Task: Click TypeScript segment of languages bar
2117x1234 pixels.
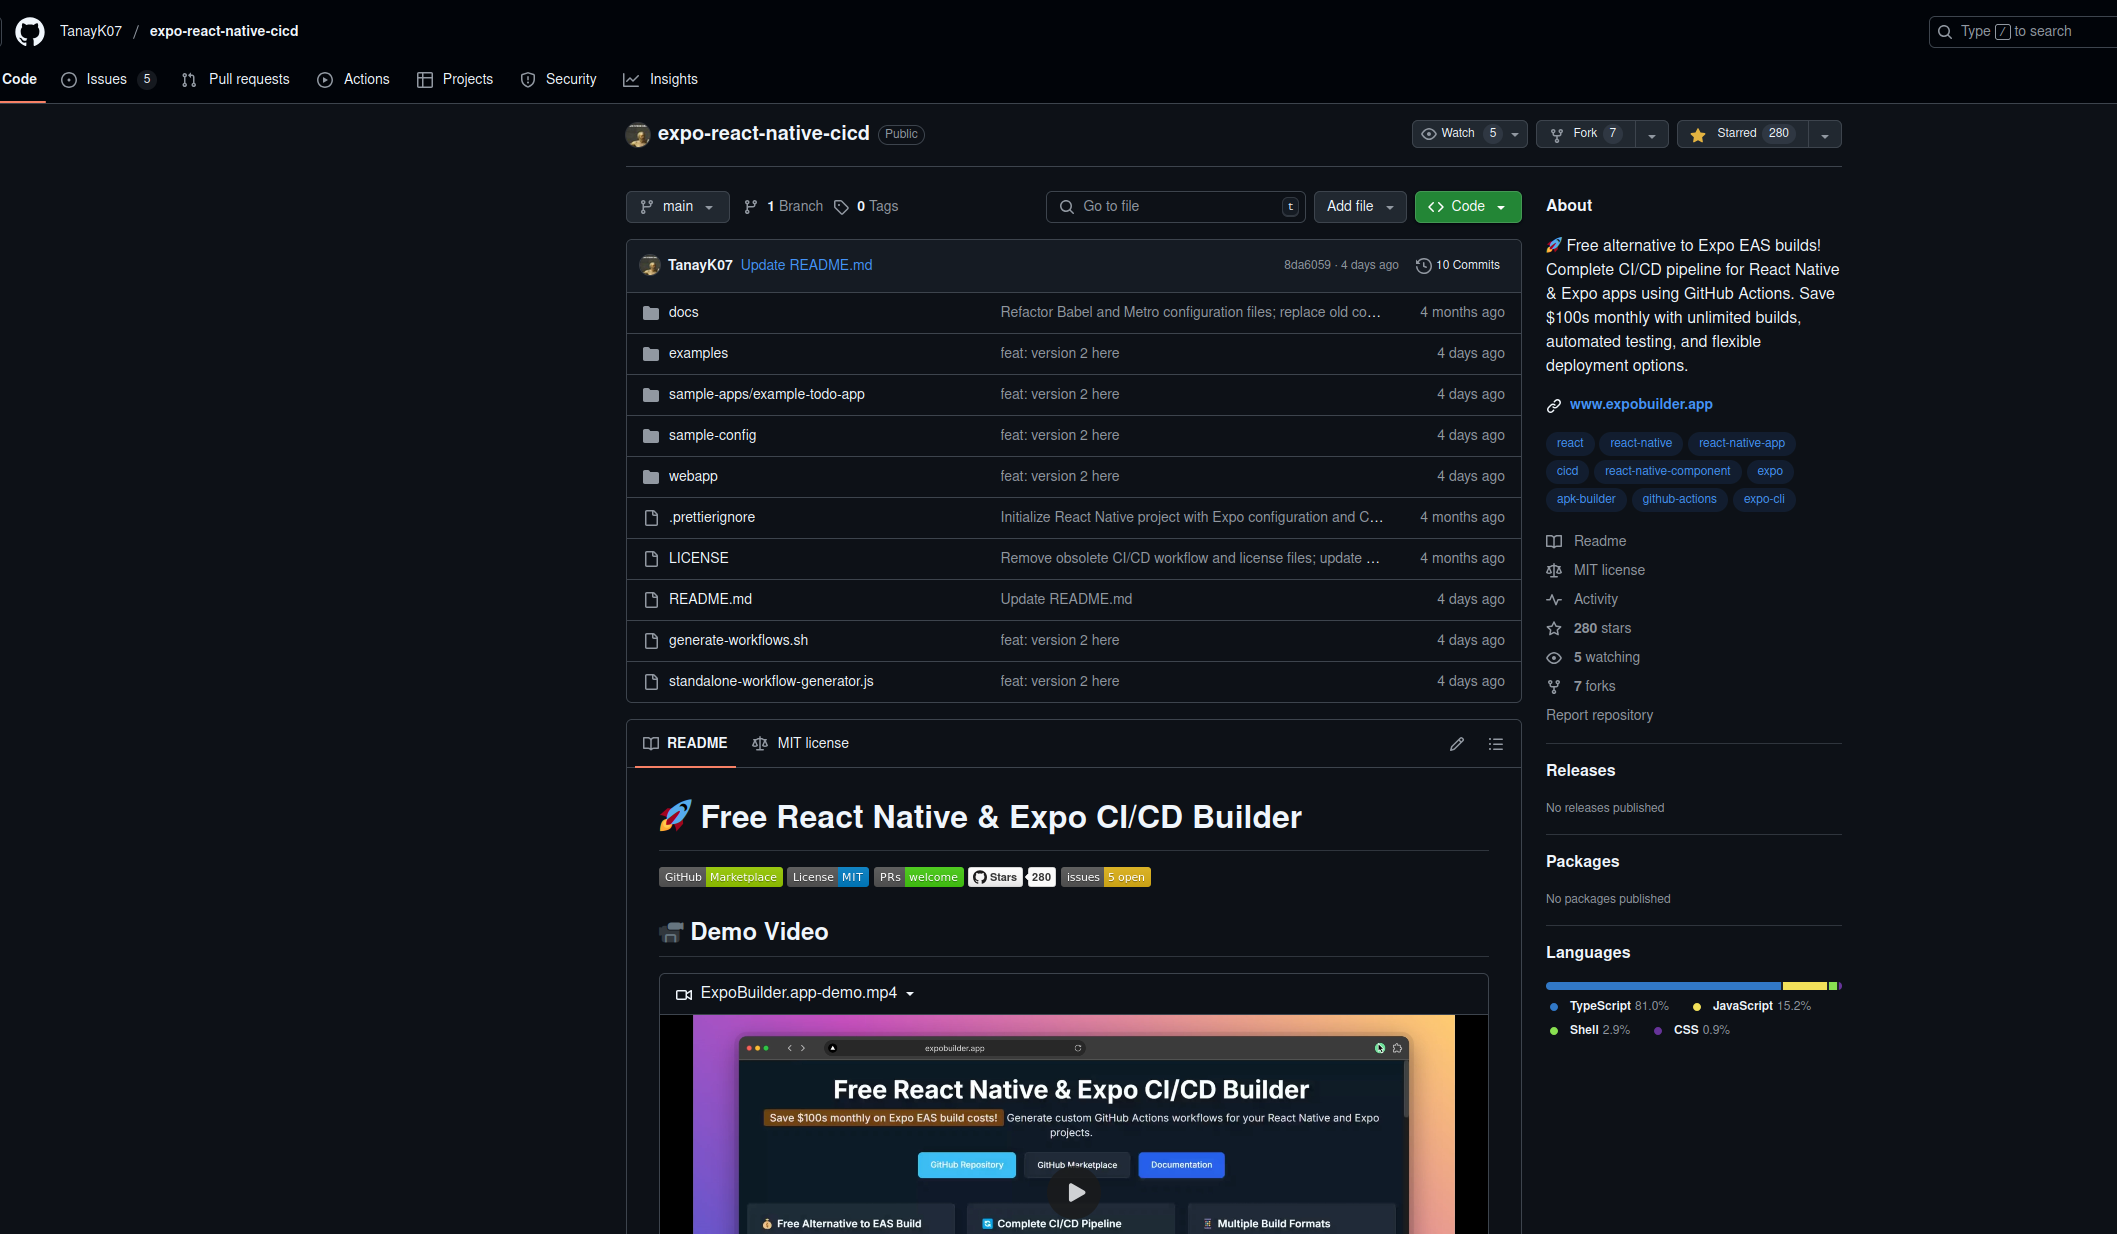Action: click(x=1663, y=986)
